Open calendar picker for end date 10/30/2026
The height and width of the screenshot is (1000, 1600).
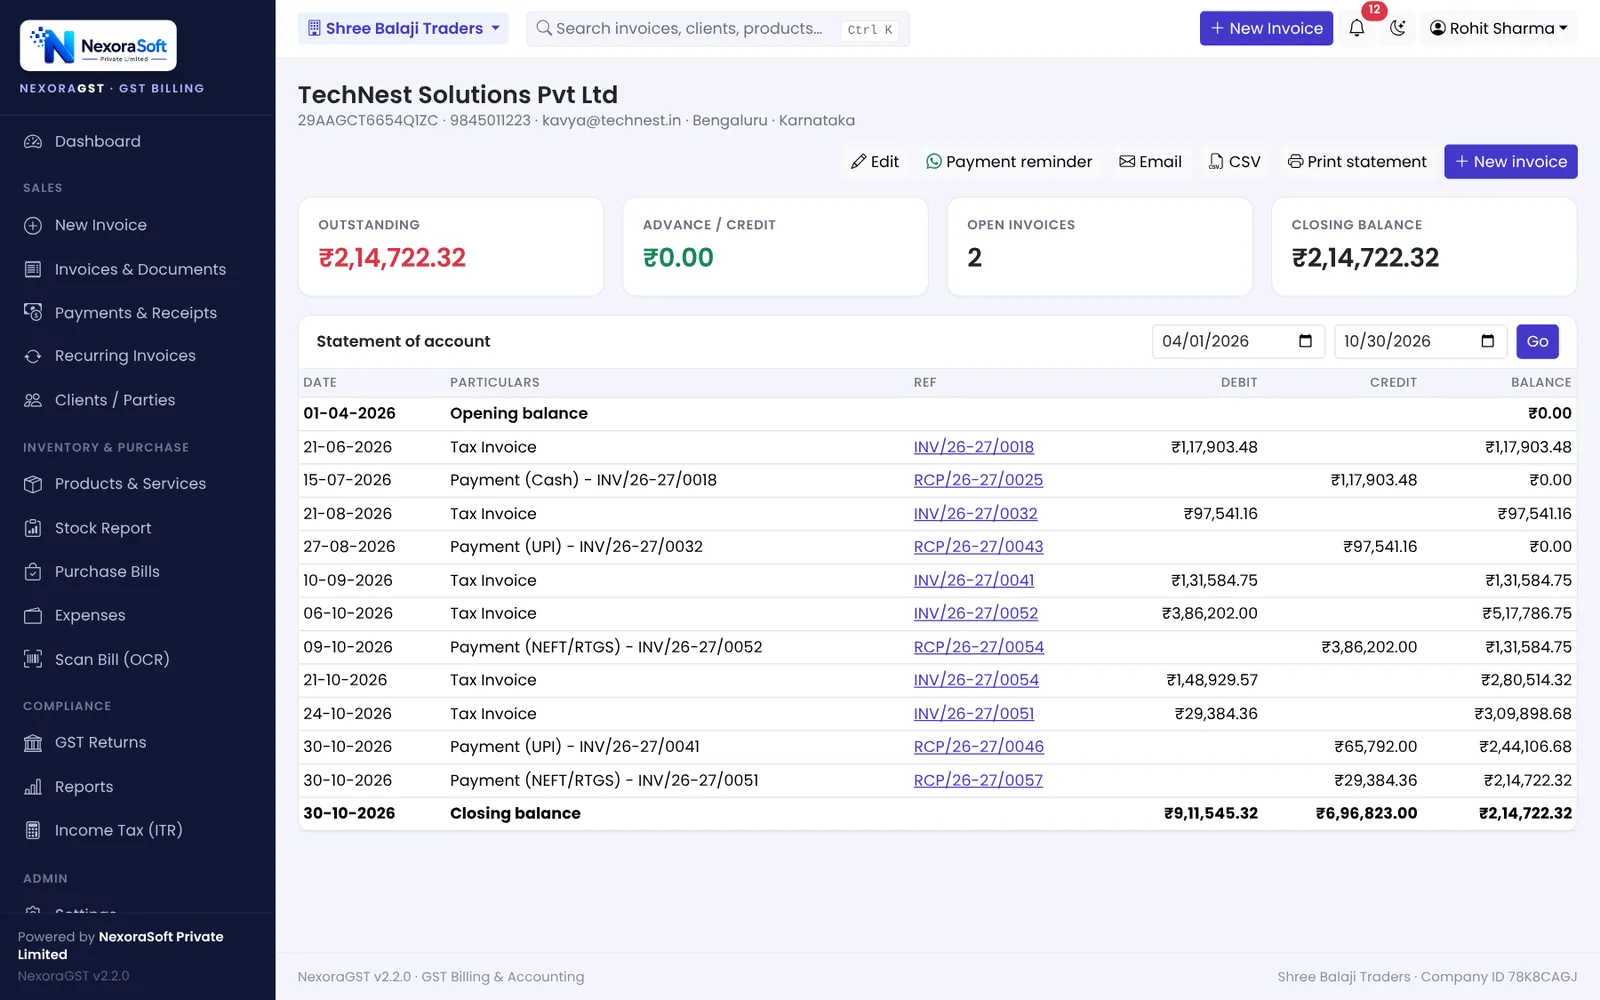click(1487, 342)
